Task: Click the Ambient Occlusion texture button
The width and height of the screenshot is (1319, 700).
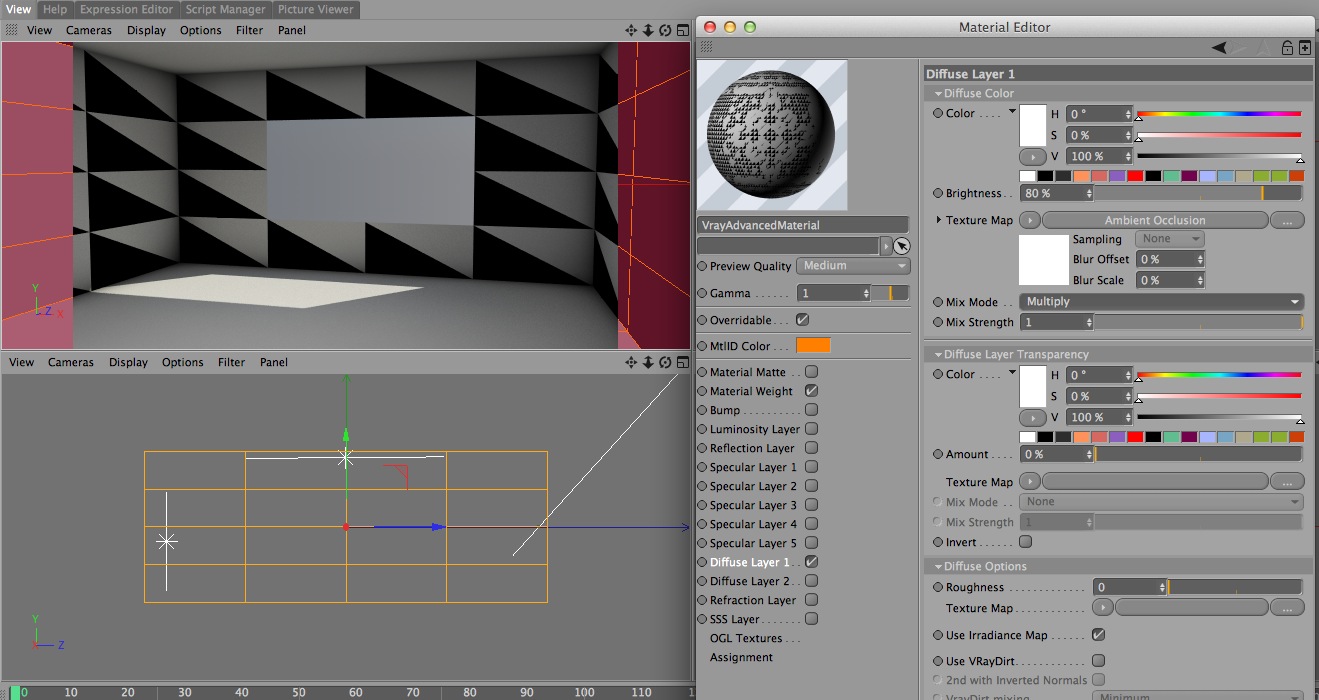Action: tap(1155, 220)
